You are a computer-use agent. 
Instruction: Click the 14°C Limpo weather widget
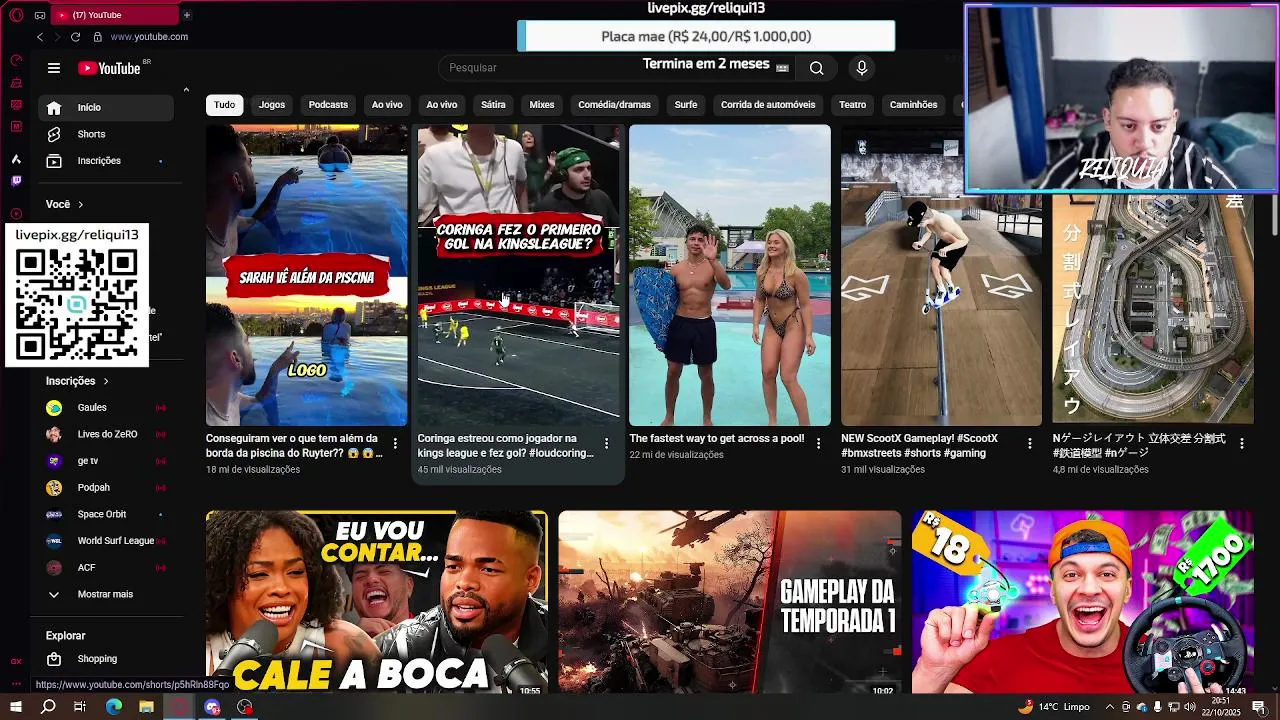(1054, 707)
